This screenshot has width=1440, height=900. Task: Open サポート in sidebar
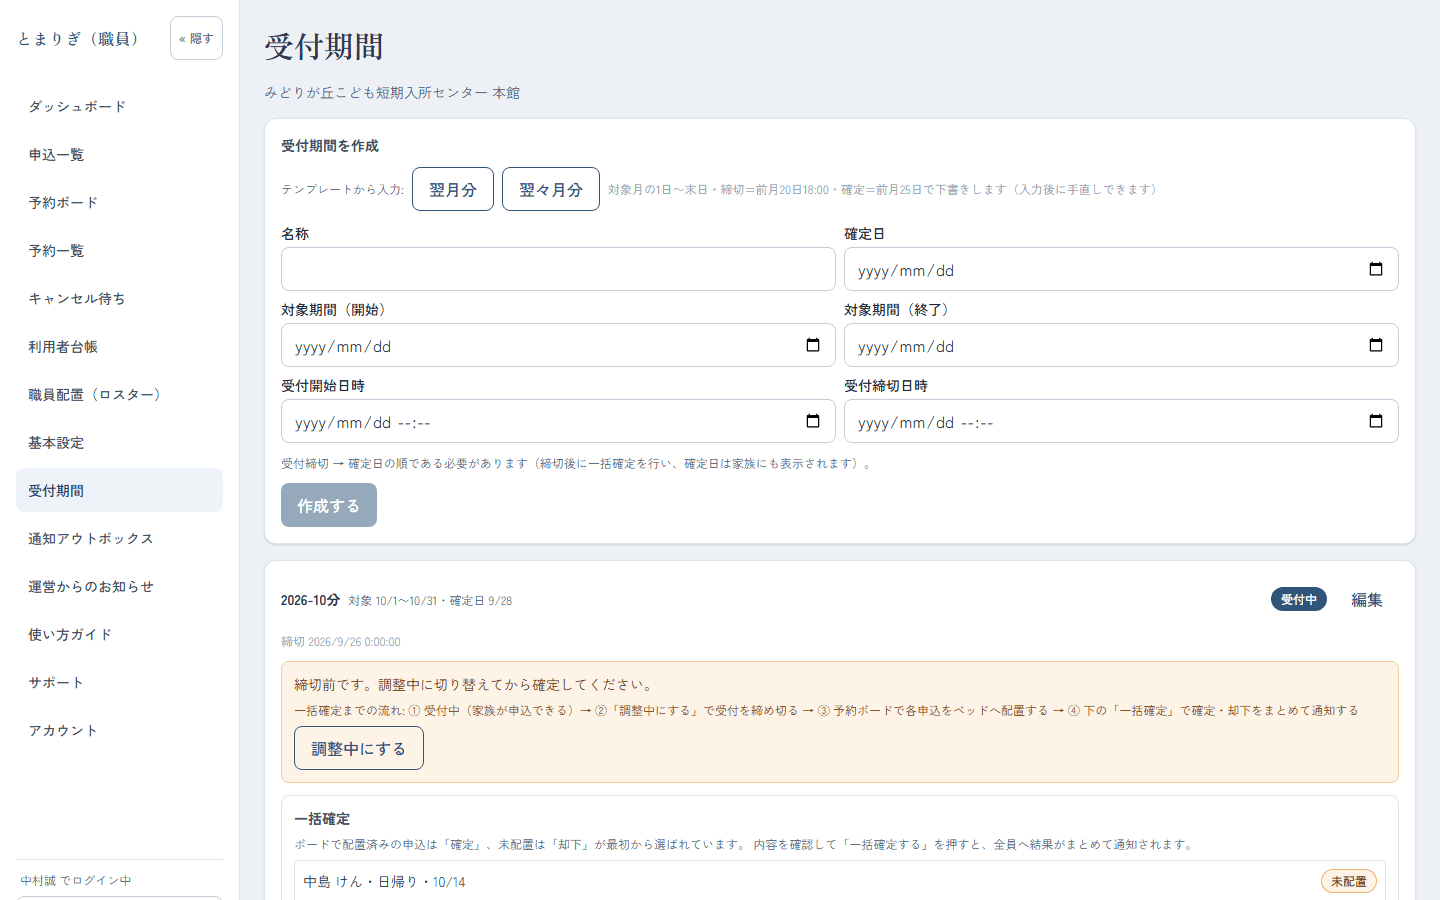(119, 682)
